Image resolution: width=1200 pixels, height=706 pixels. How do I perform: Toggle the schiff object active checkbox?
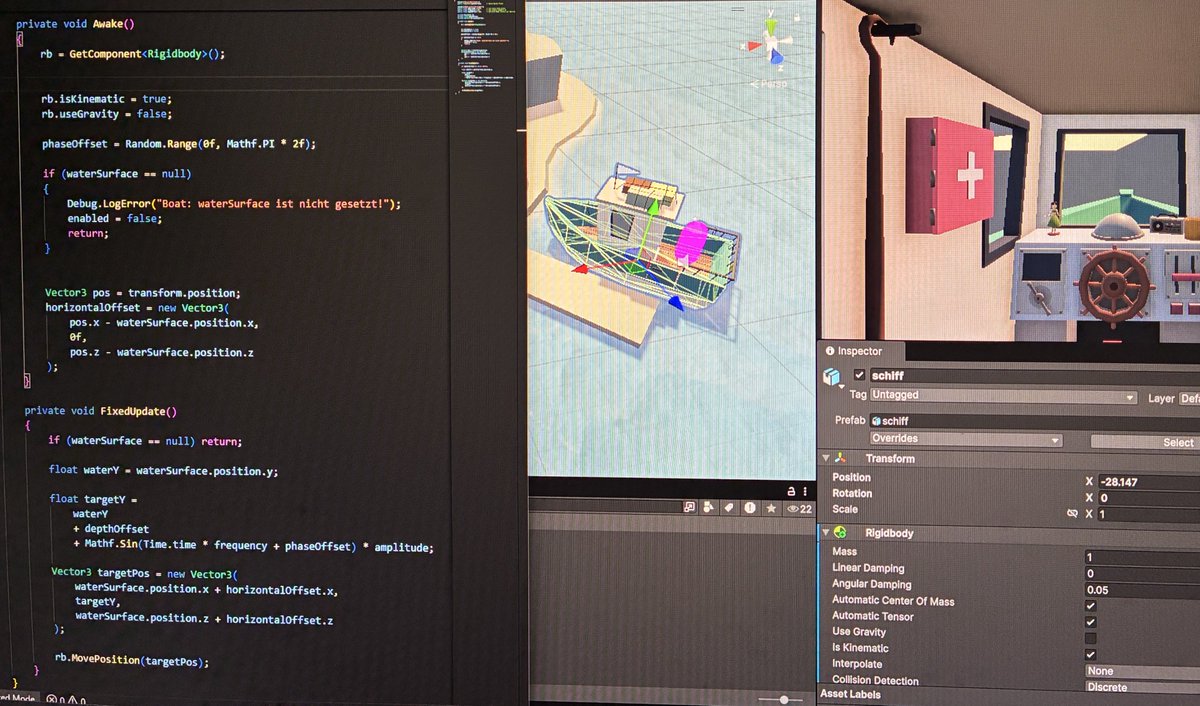coord(859,376)
